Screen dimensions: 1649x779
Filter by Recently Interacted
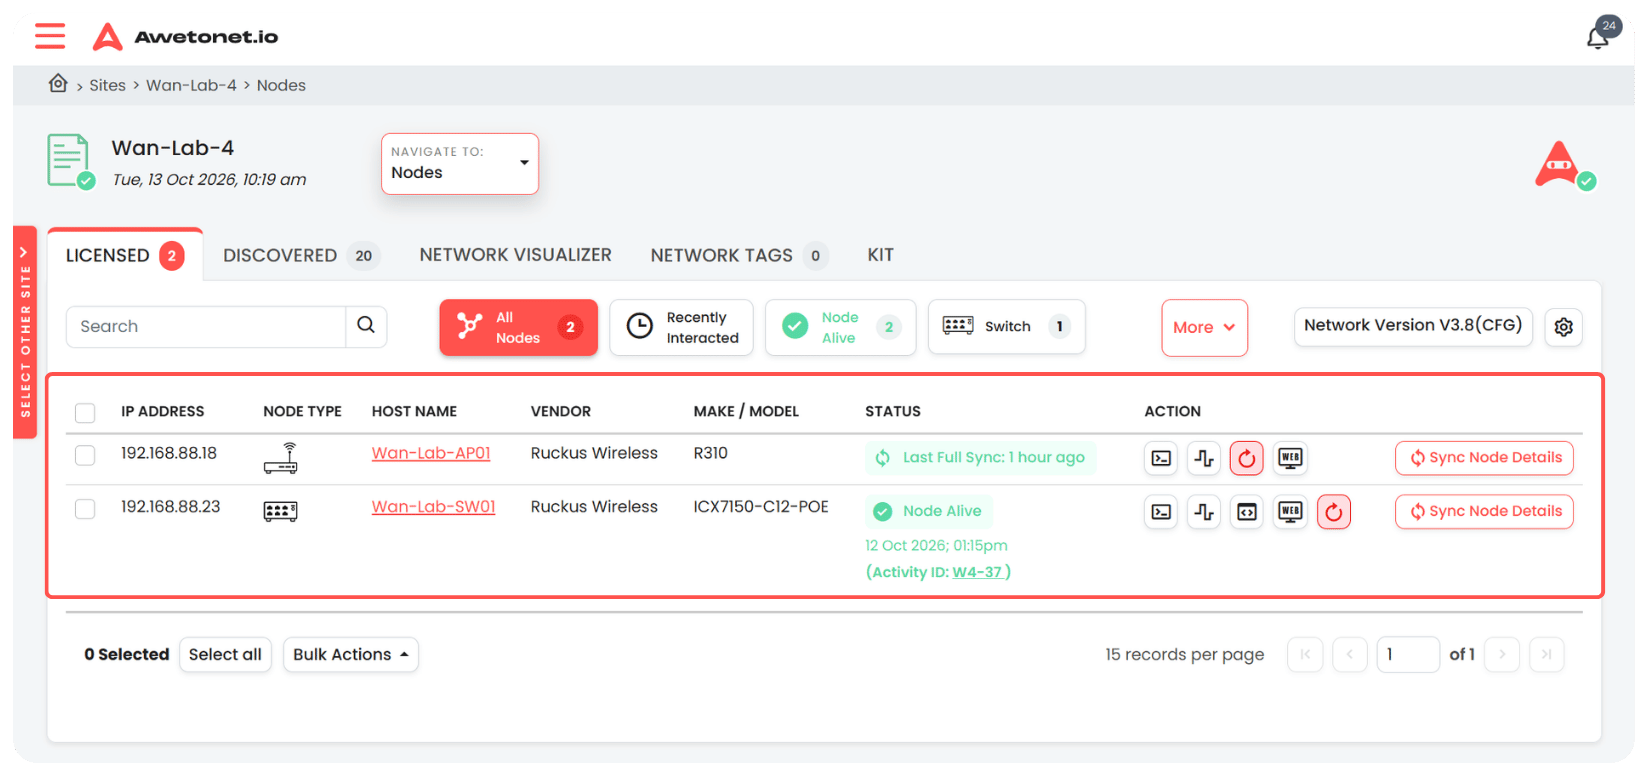(681, 327)
